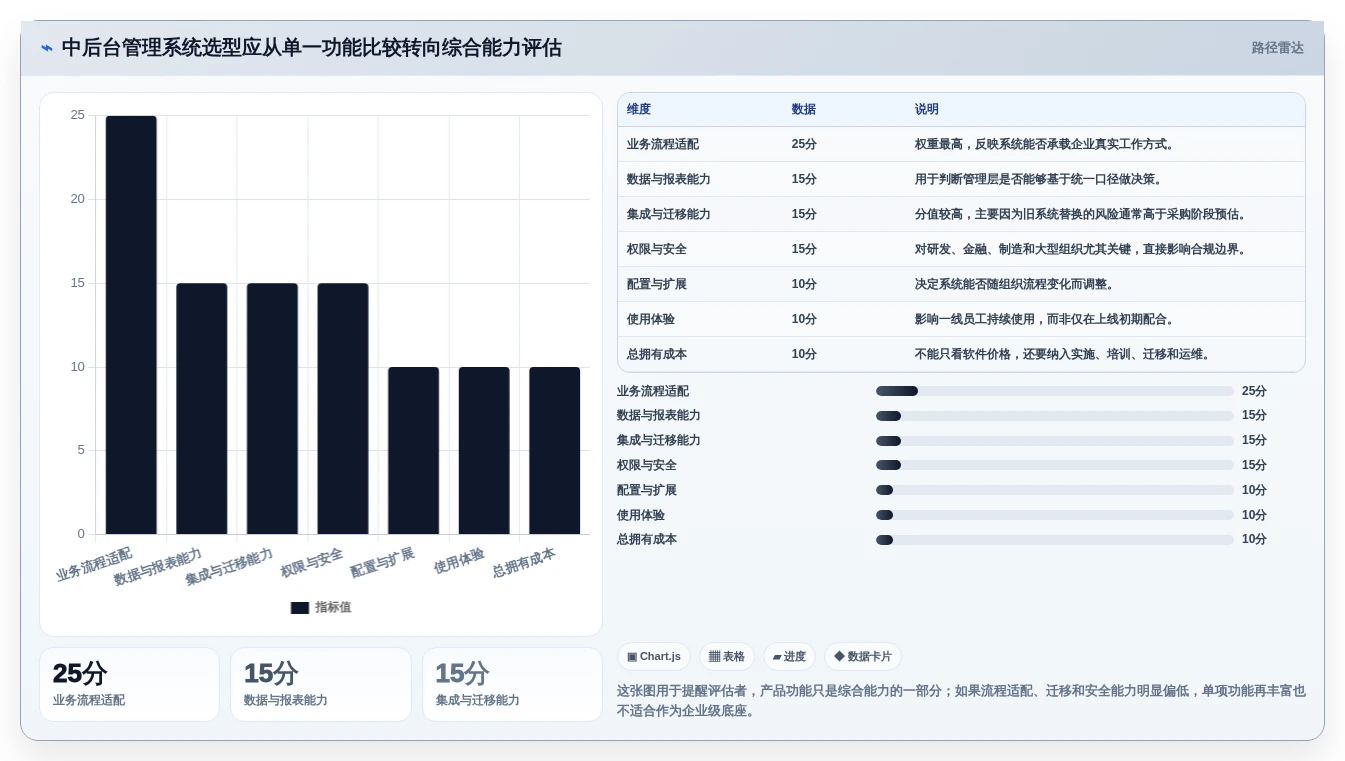
Task: Click the 权限与安全 bar in chart
Action: click(x=343, y=409)
